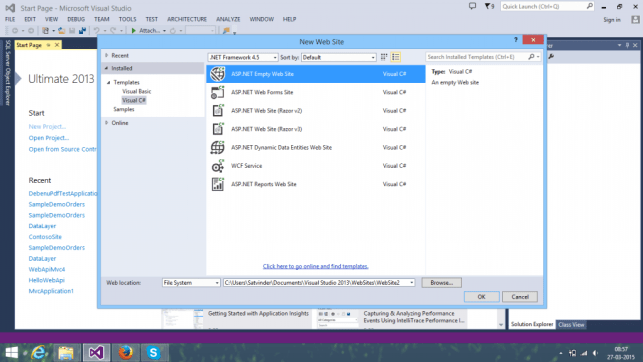
Task: Switch to medium icons list view
Action: 396,57
